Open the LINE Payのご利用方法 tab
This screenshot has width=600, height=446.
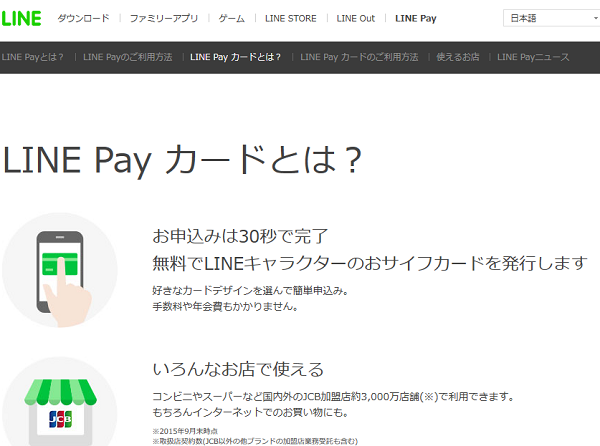127,57
